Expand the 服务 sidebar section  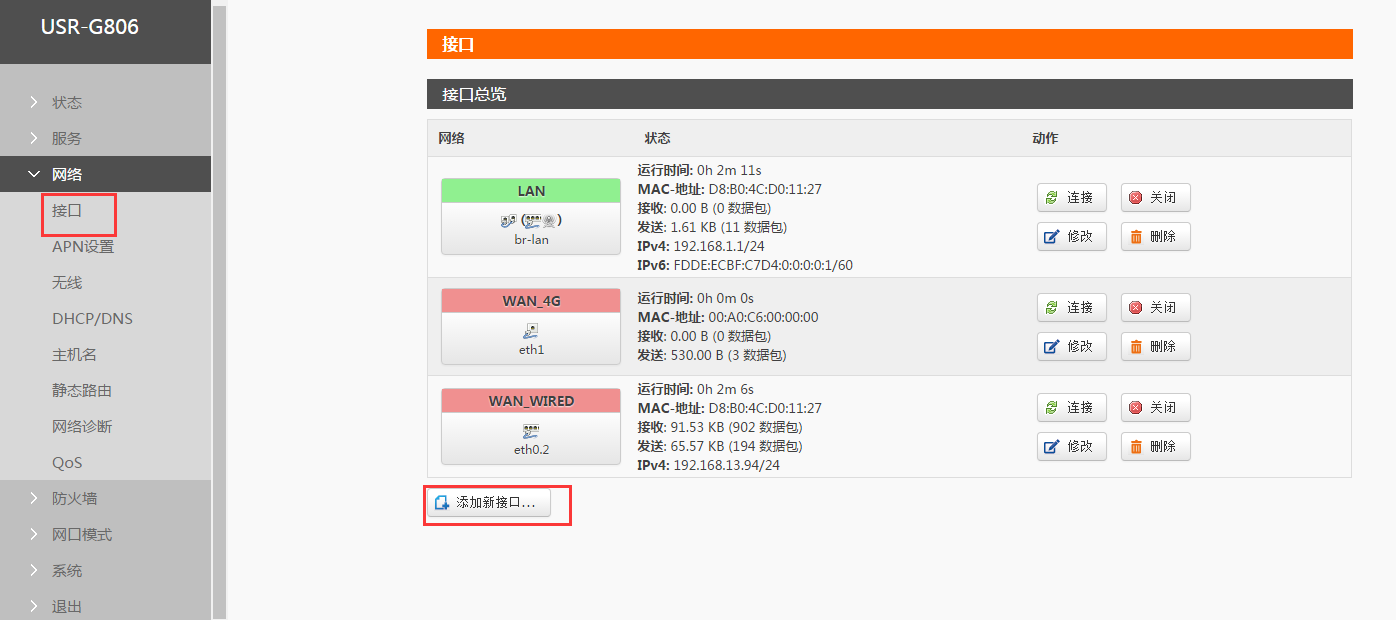click(x=67, y=138)
